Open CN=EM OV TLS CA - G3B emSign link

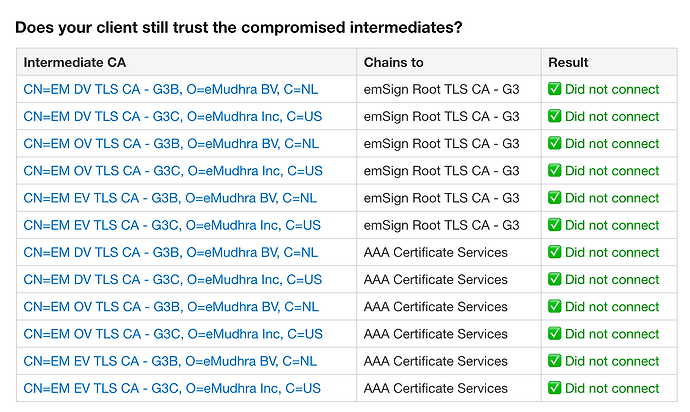point(171,144)
